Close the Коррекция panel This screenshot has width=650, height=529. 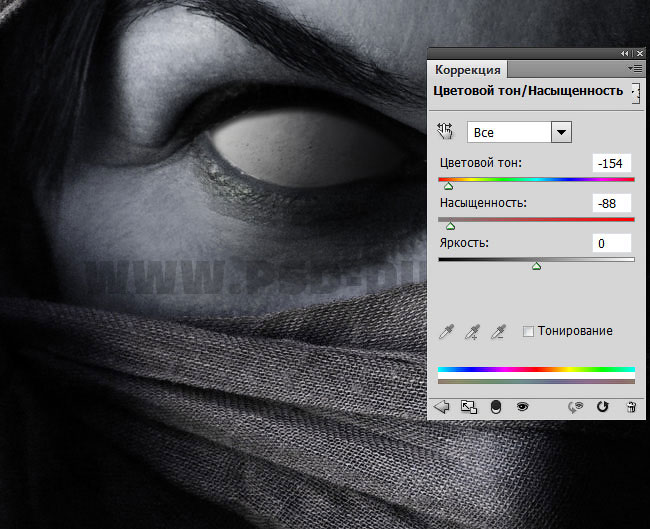(x=640, y=53)
